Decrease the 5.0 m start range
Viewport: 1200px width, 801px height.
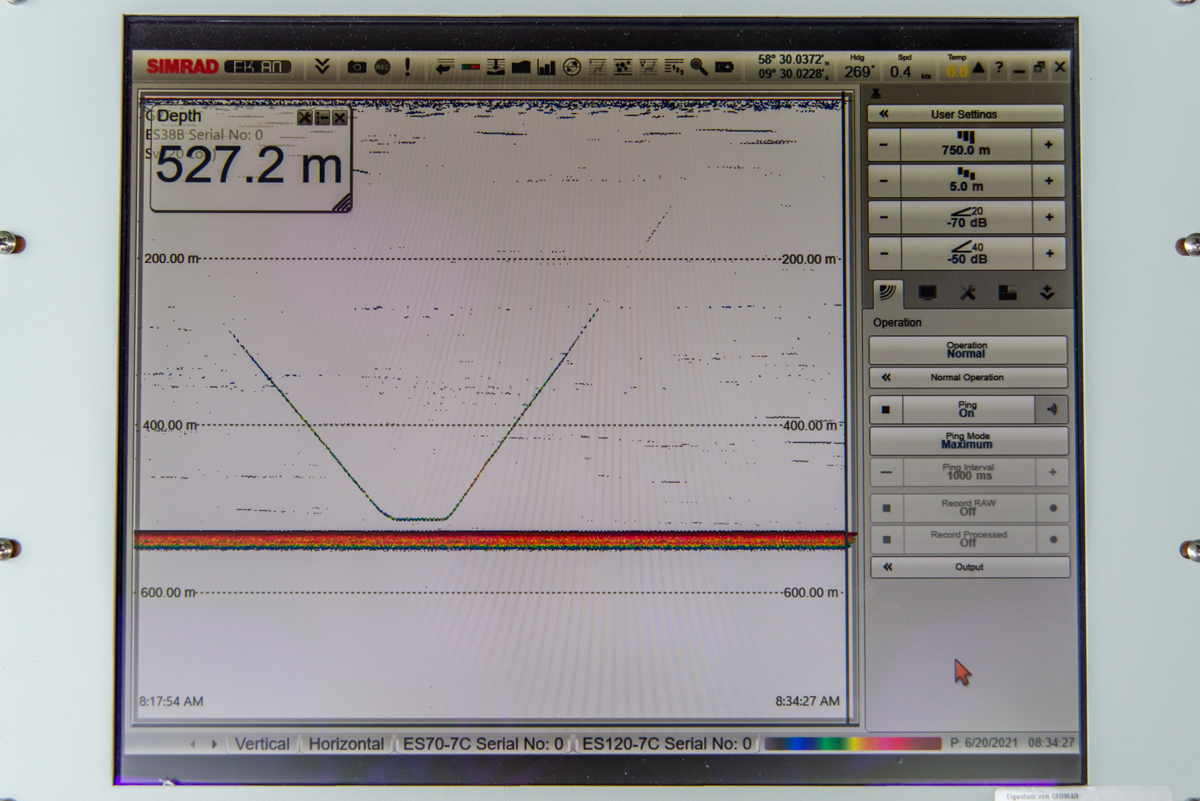click(884, 181)
